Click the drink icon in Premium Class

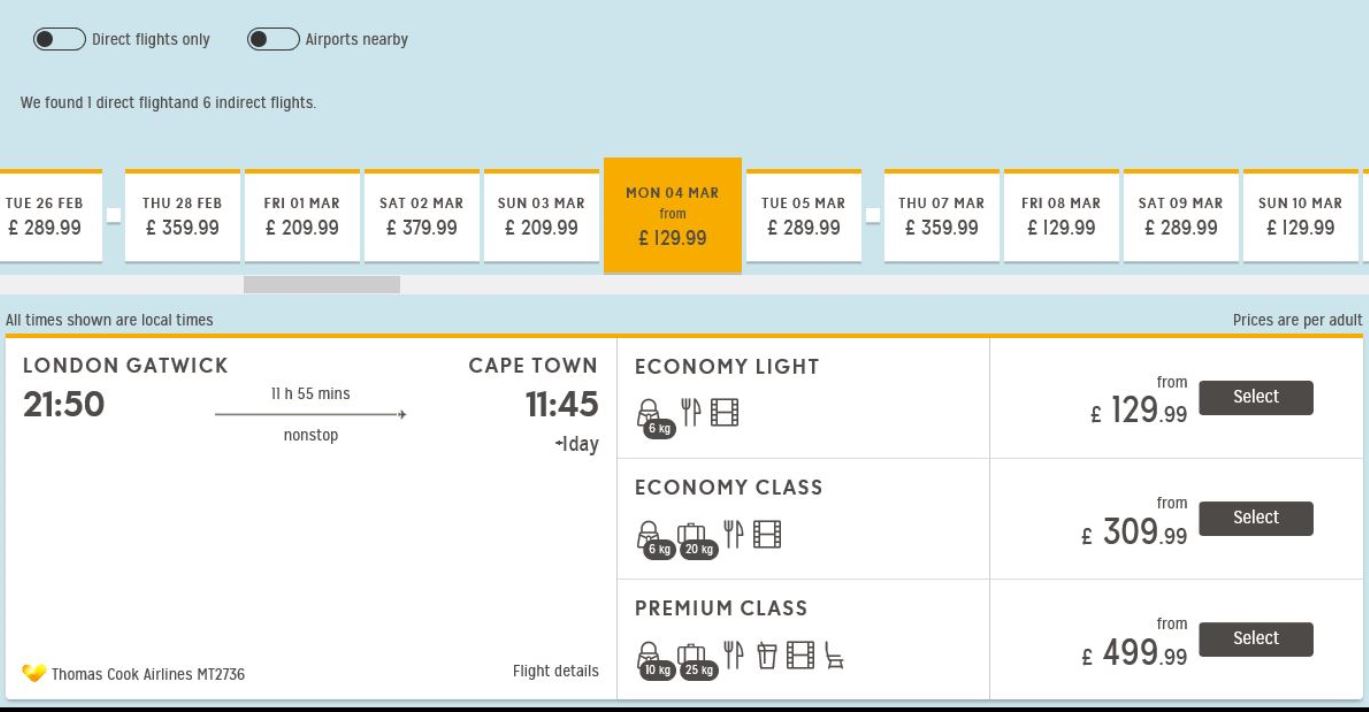(768, 654)
